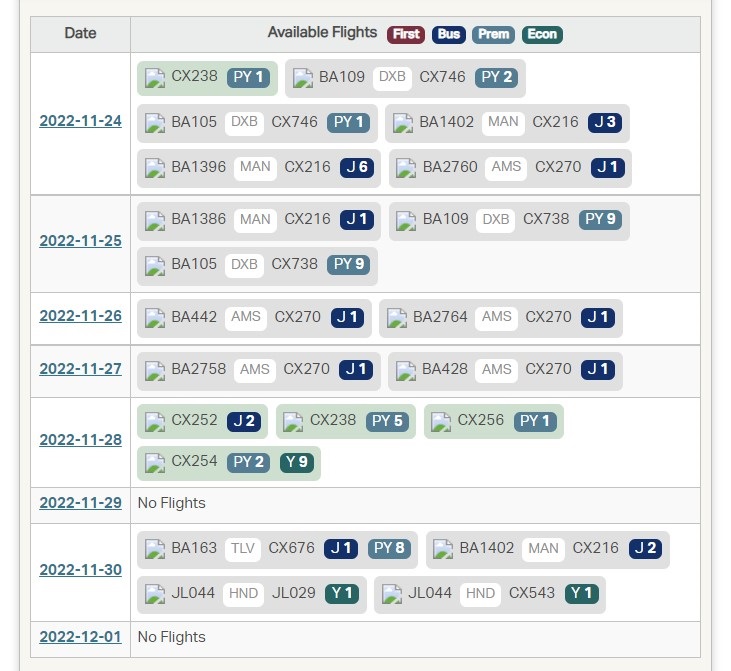Click the airline logo beside BA105 DXB CX738
The width and height of the screenshot is (731, 671).
click(155, 266)
